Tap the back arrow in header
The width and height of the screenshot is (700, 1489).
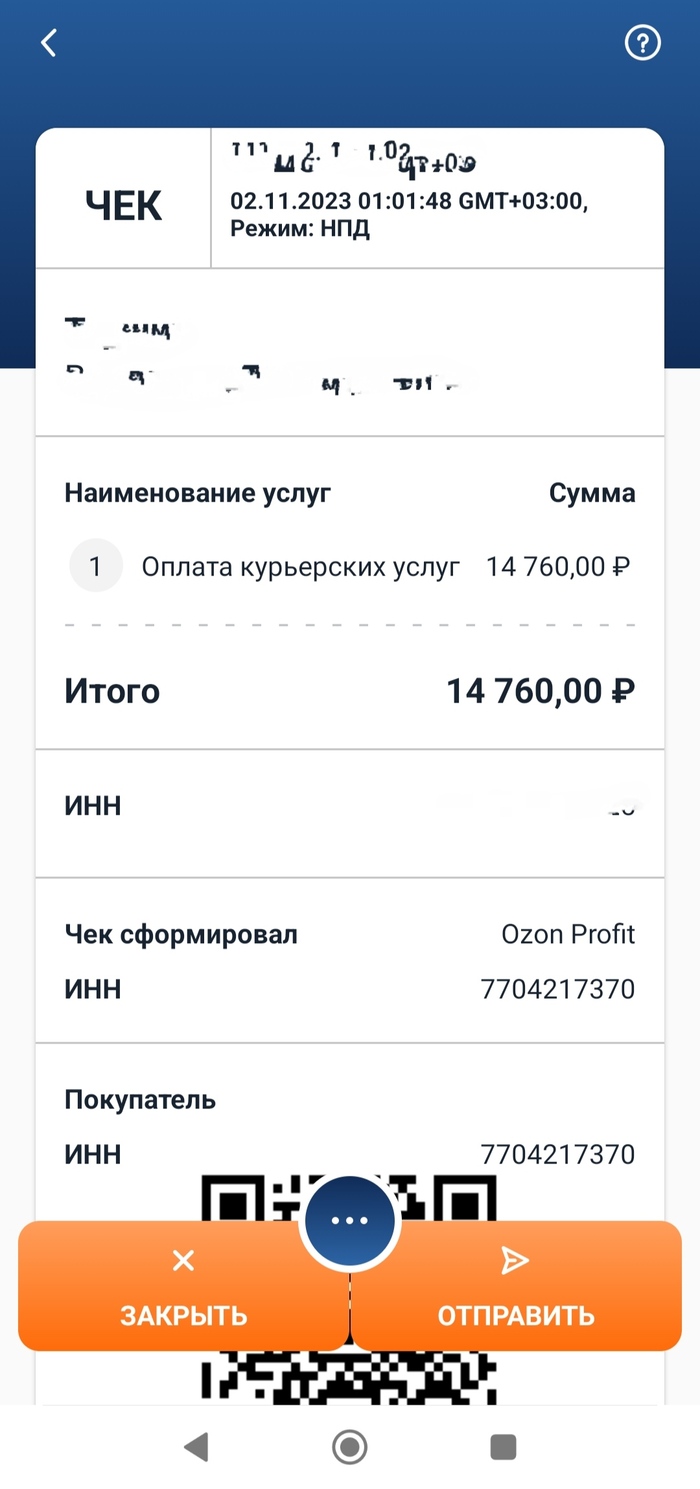[x=48, y=43]
